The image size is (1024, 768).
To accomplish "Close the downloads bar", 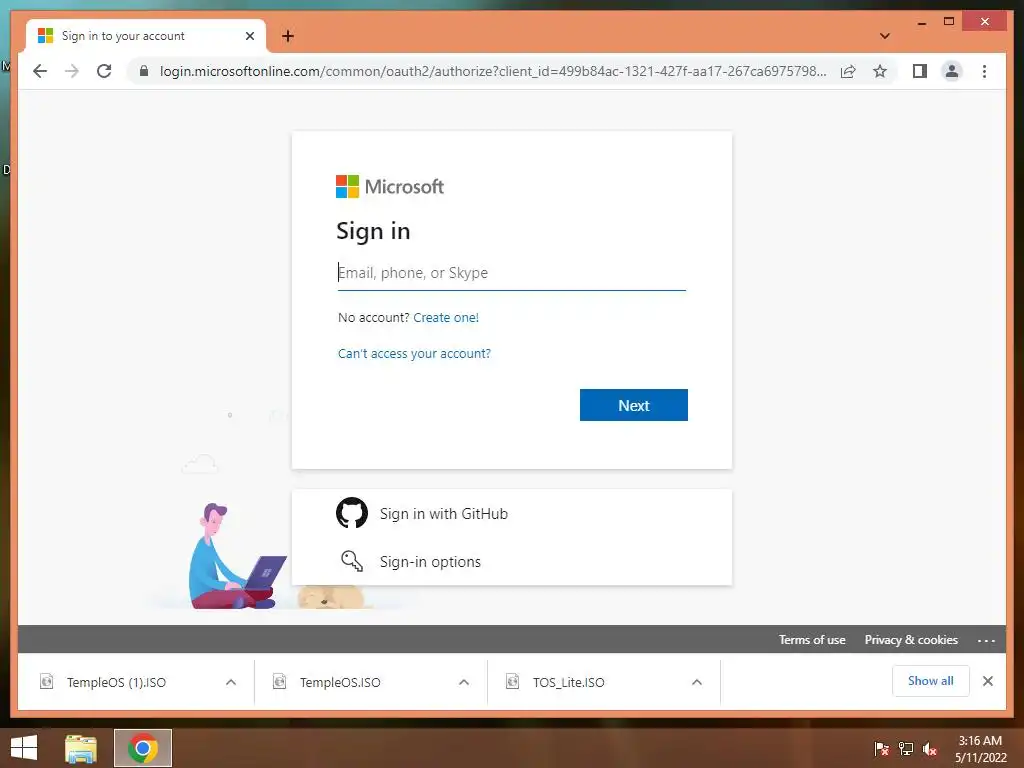I will tap(987, 681).
